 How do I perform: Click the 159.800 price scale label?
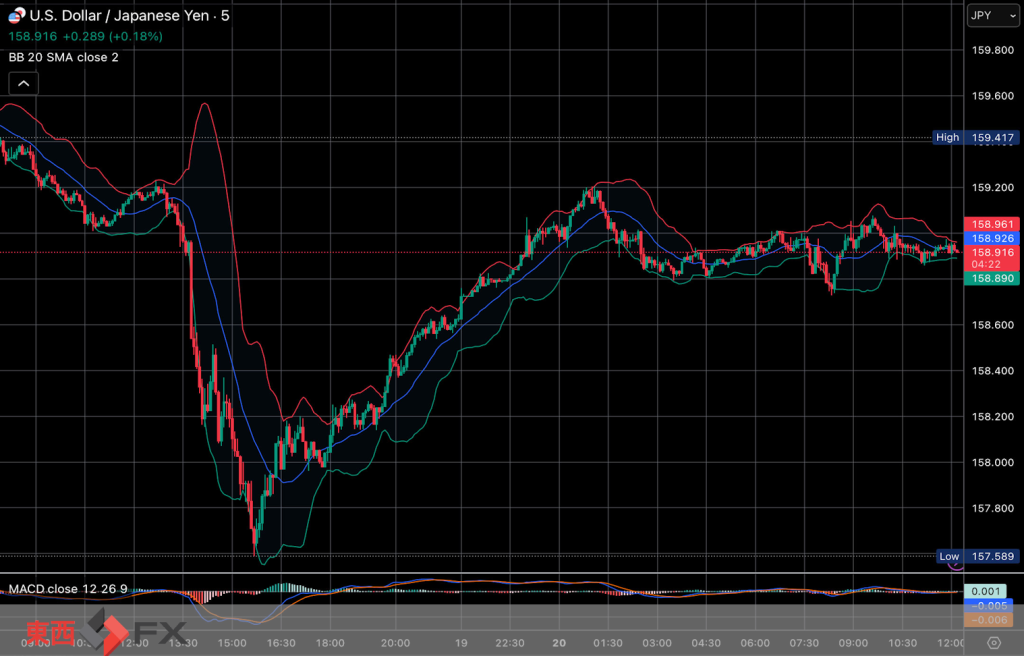[x=989, y=50]
